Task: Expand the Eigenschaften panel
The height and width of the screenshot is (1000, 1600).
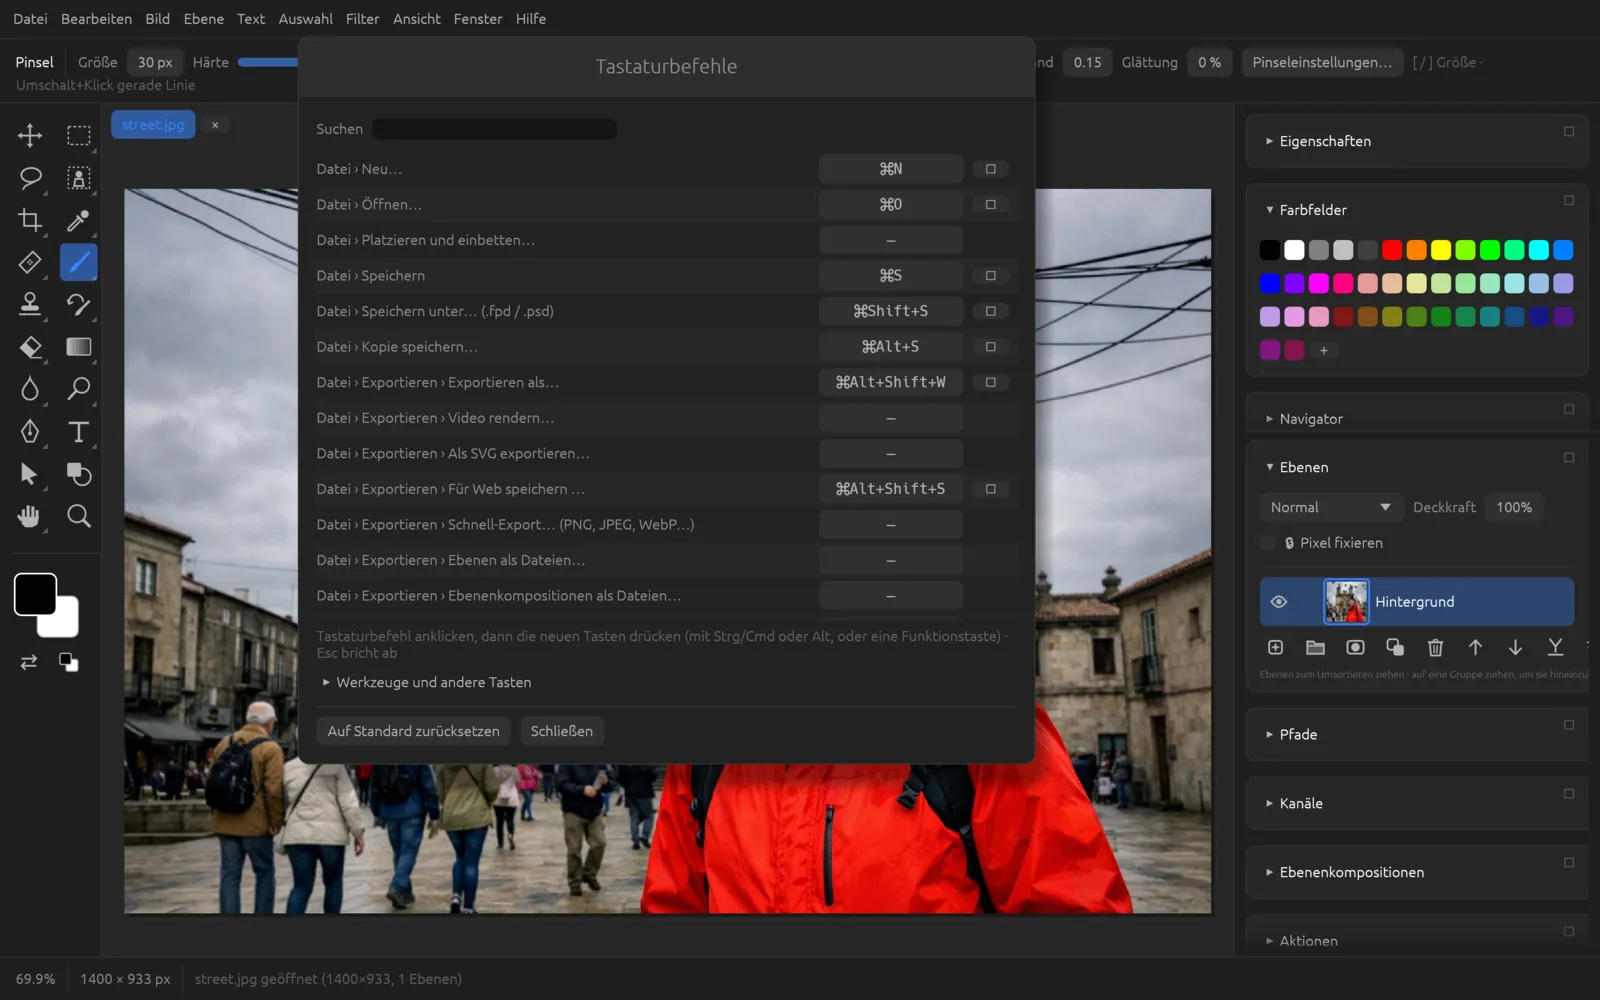Action: coord(1318,141)
